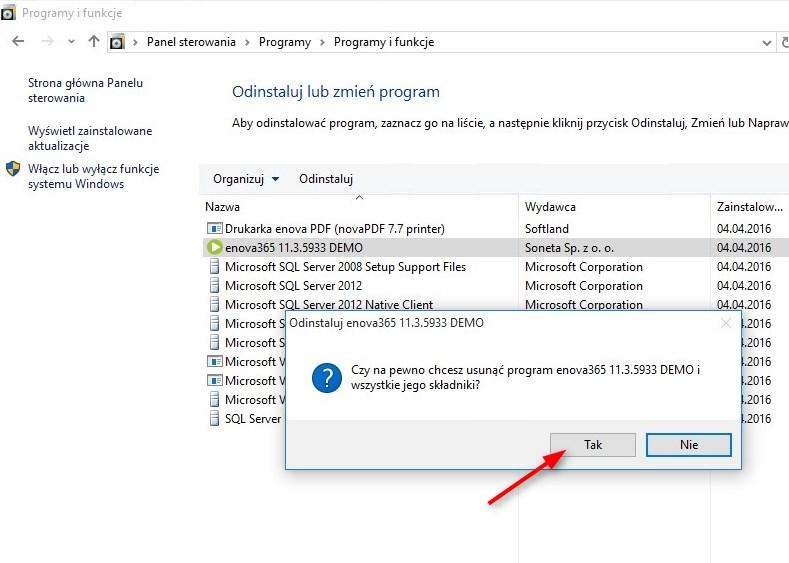The height and width of the screenshot is (563, 789).
Task: Click the Drukarka enova PDF program icon
Action: (x=214, y=228)
